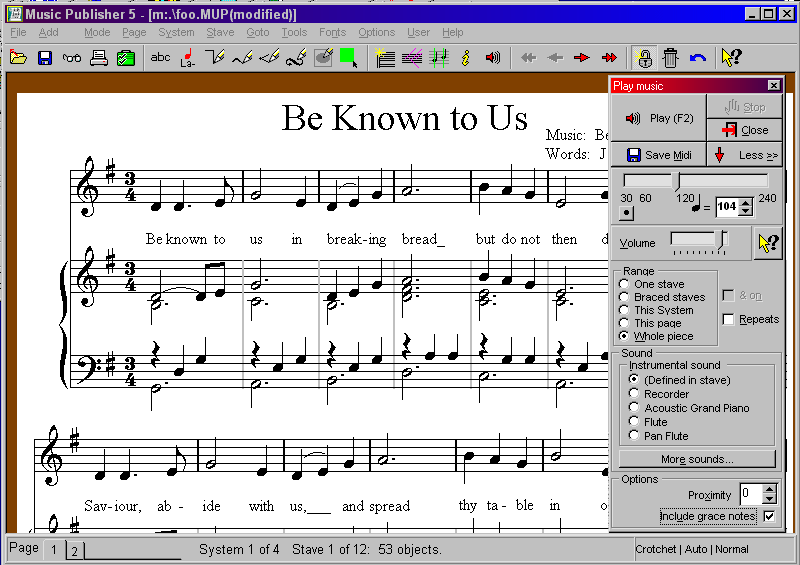This screenshot has height=565, width=800.
Task: Select the This page range option
Action: (x=624, y=323)
